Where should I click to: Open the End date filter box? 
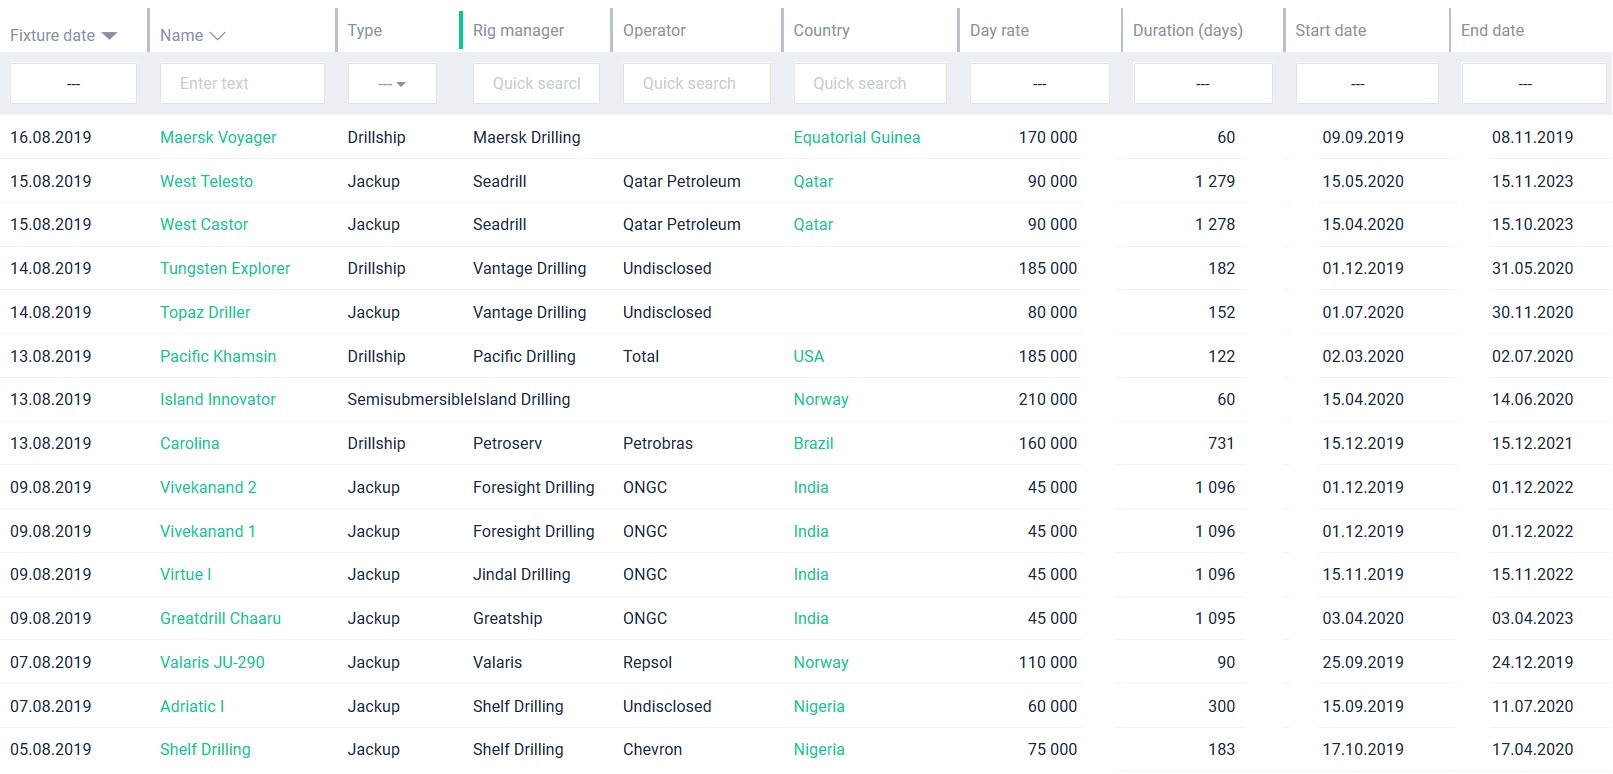tap(1534, 84)
